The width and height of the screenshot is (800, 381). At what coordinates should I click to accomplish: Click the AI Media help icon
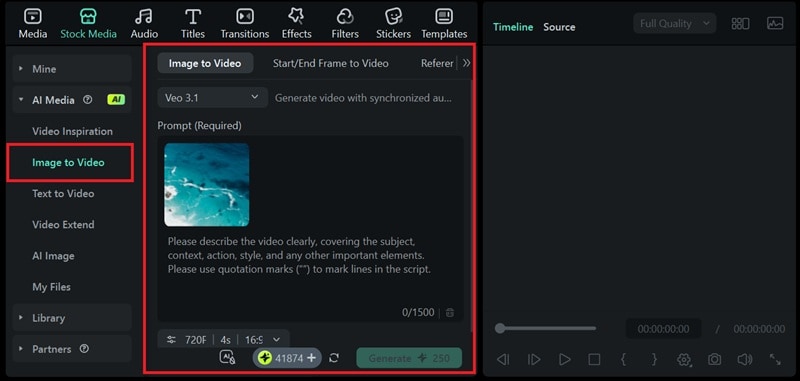[88, 100]
